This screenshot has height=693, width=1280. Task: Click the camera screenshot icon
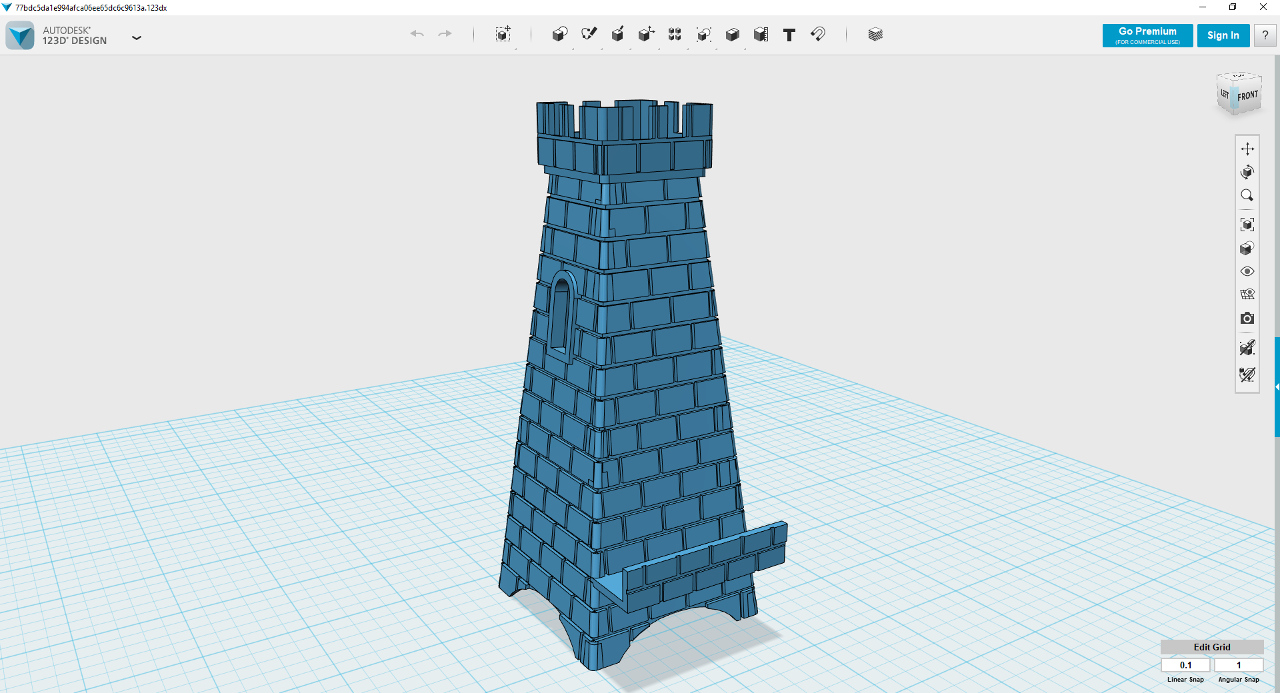1247,318
